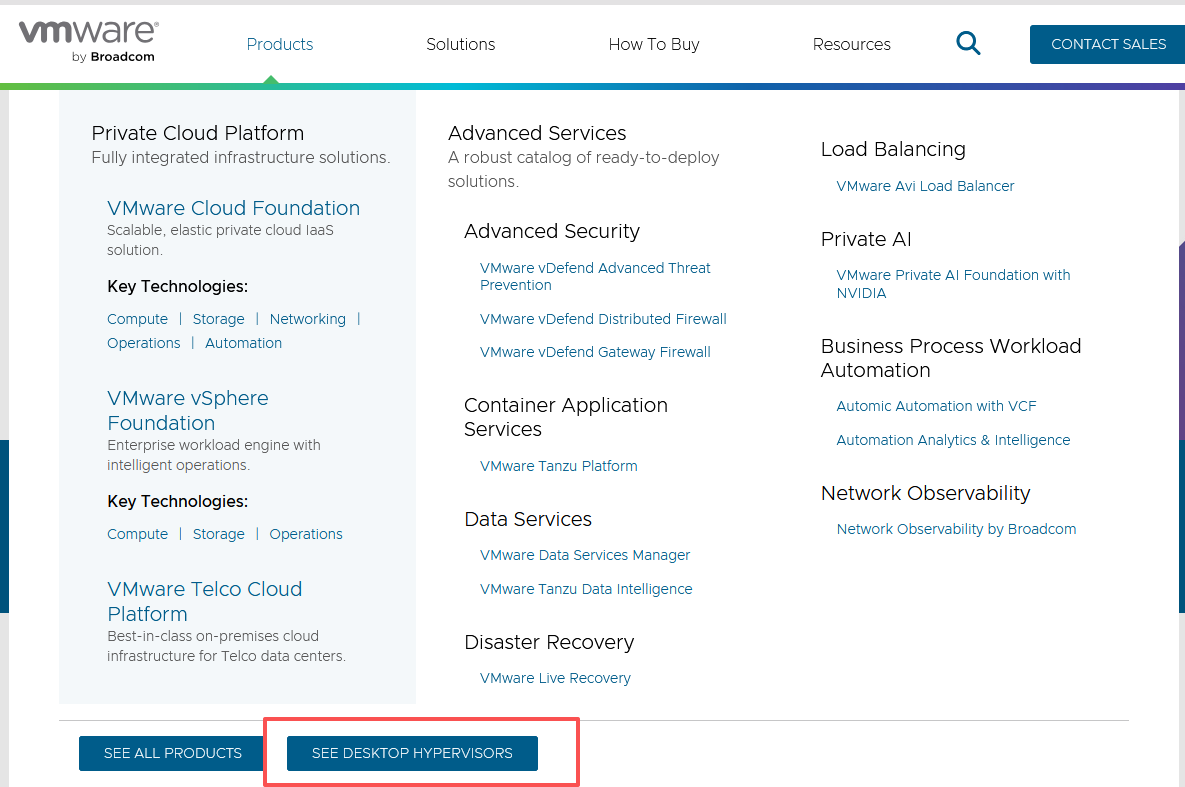
Task: Open VMware vDefend Advanced Threat Prevention
Action: tap(595, 277)
